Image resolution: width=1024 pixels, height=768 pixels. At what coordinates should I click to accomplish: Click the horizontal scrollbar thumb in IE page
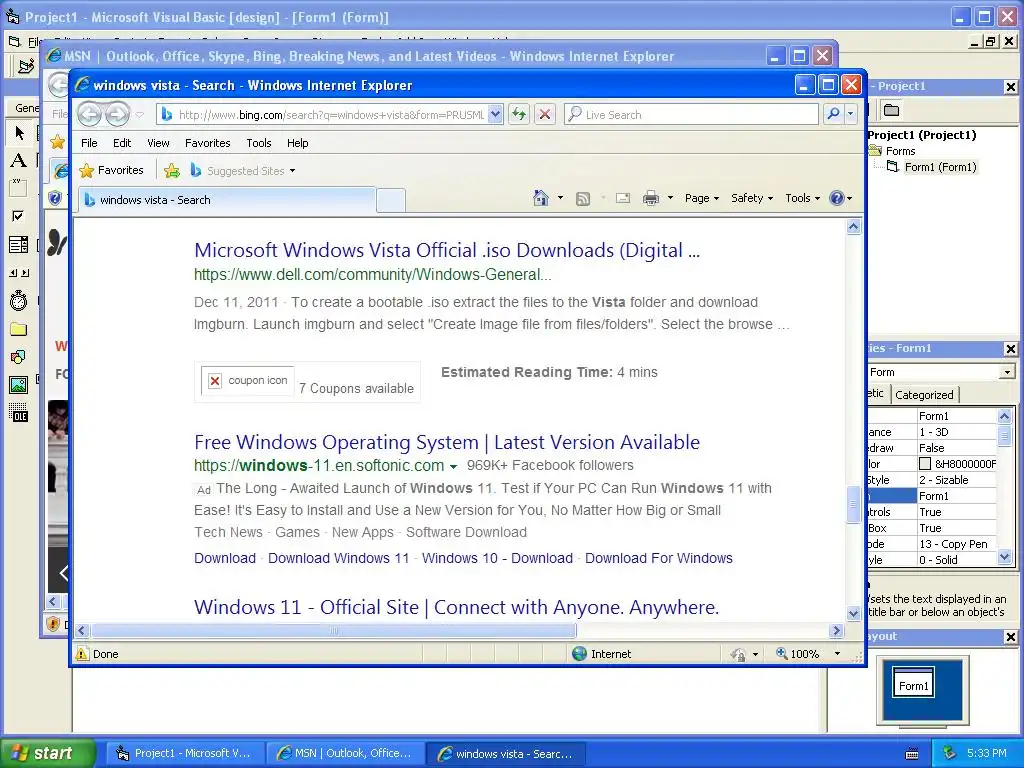click(334, 631)
